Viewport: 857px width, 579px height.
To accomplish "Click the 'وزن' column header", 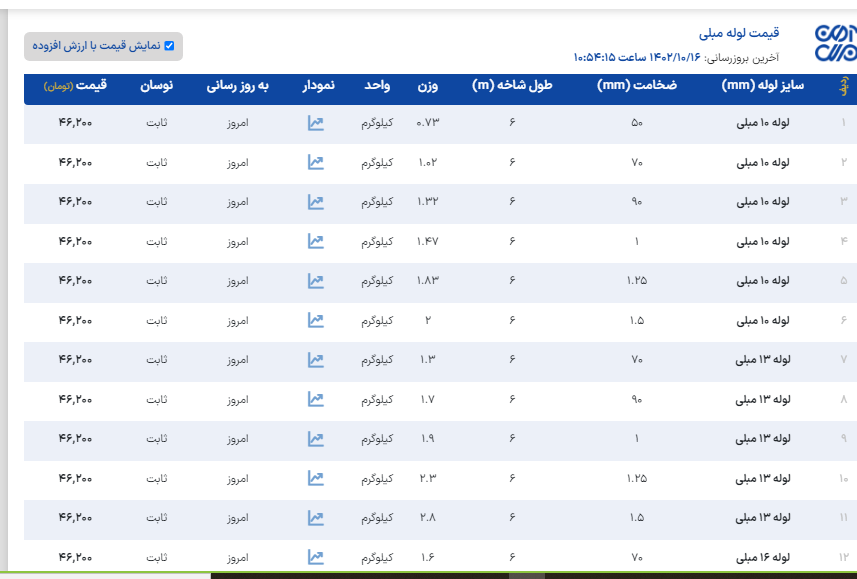I will (x=427, y=86).
